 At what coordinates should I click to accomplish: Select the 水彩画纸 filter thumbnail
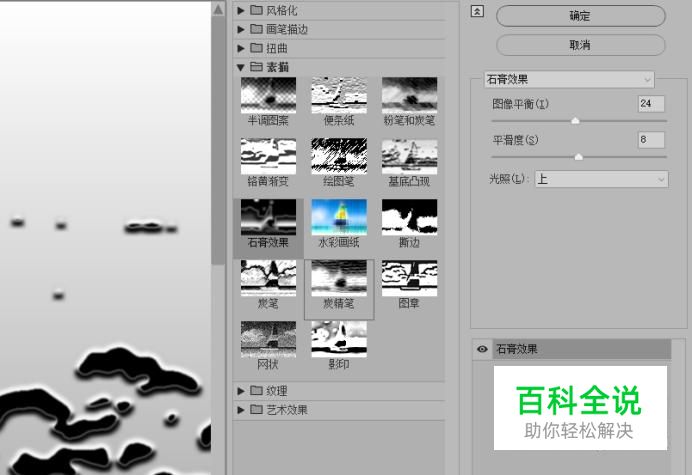click(x=339, y=217)
